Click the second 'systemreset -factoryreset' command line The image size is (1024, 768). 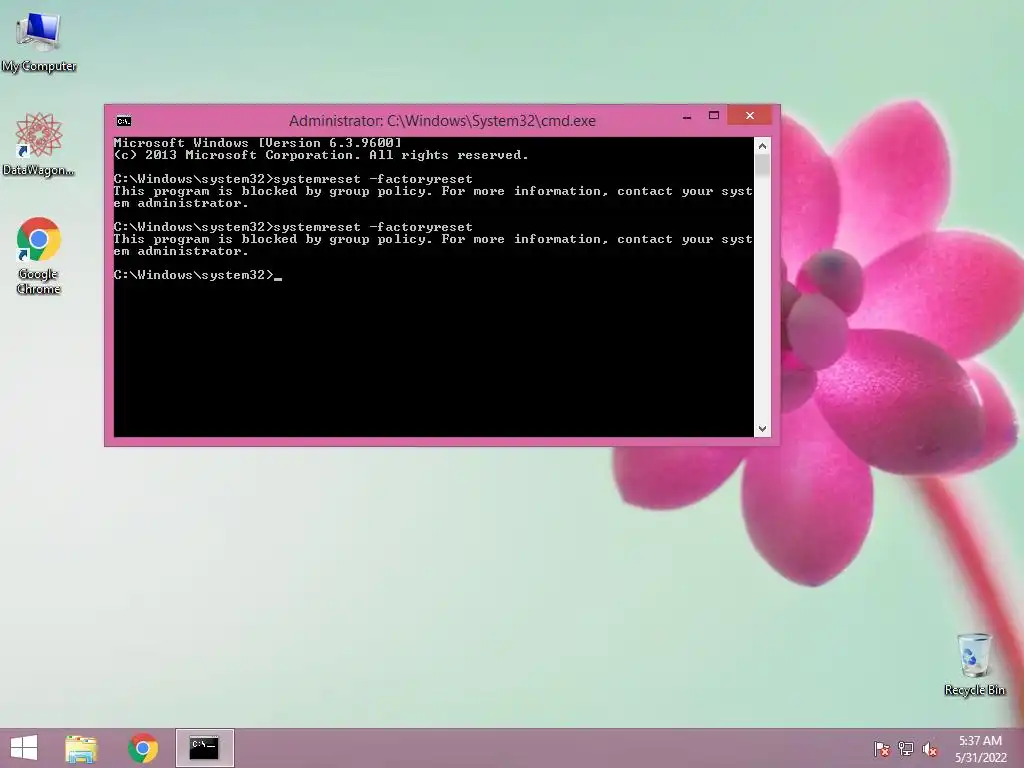(x=293, y=227)
